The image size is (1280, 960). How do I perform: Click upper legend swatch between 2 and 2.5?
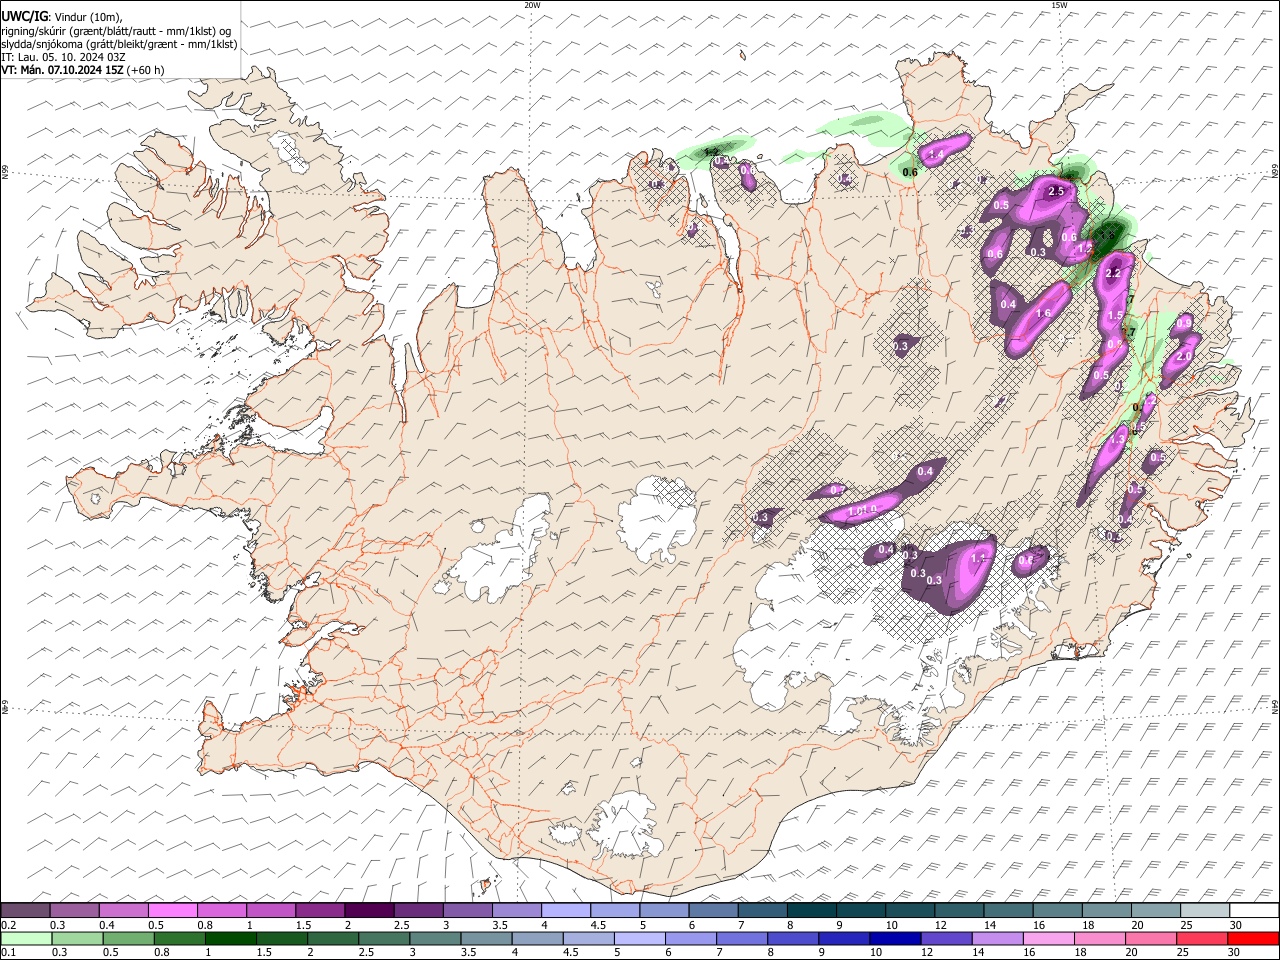point(368,911)
